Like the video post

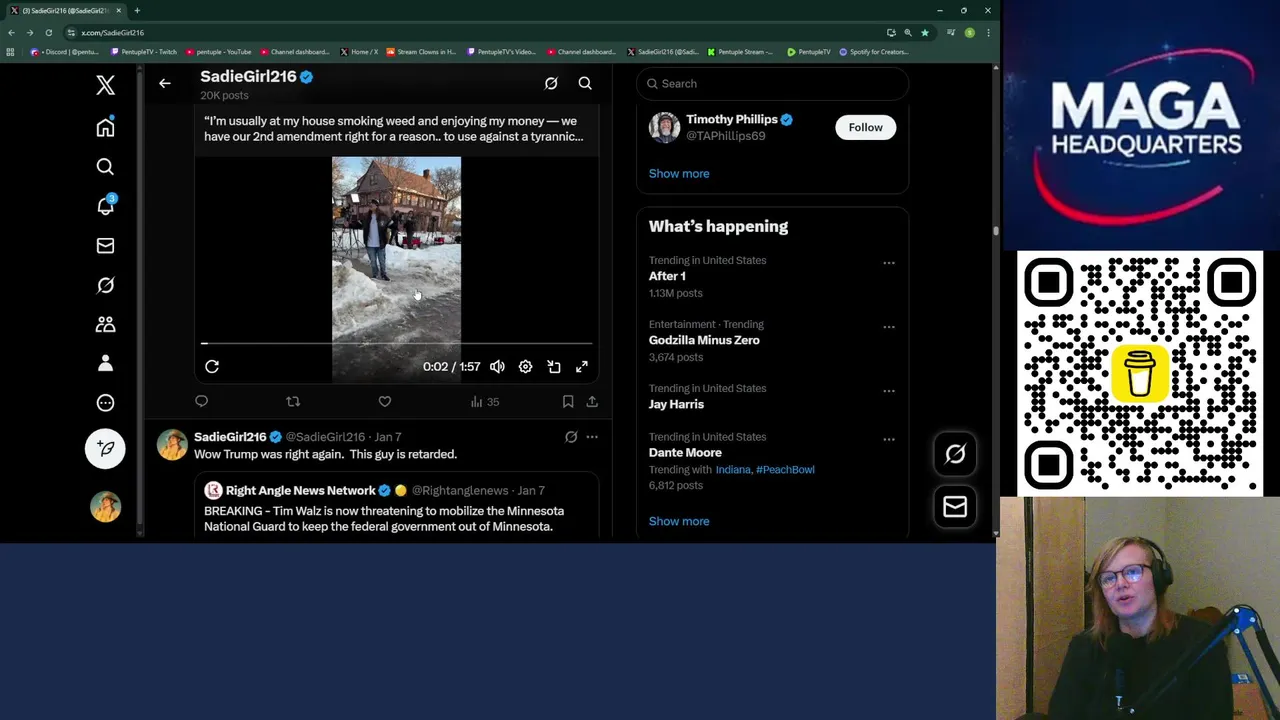point(385,401)
